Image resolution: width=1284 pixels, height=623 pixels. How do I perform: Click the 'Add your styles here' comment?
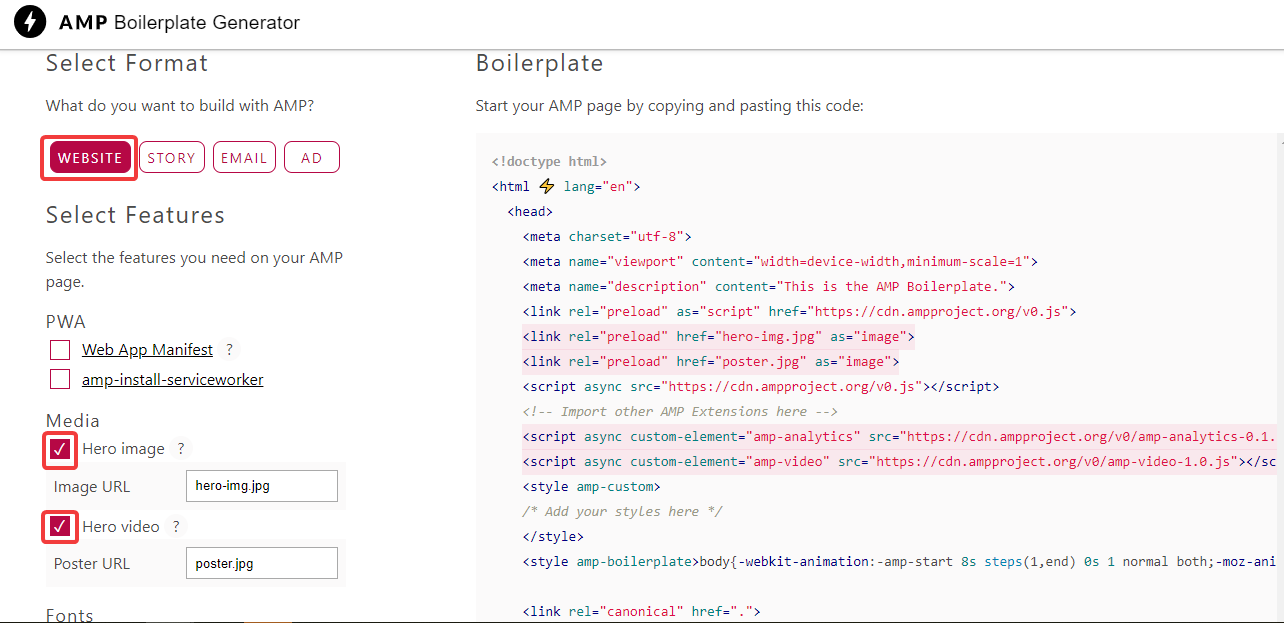622,512
